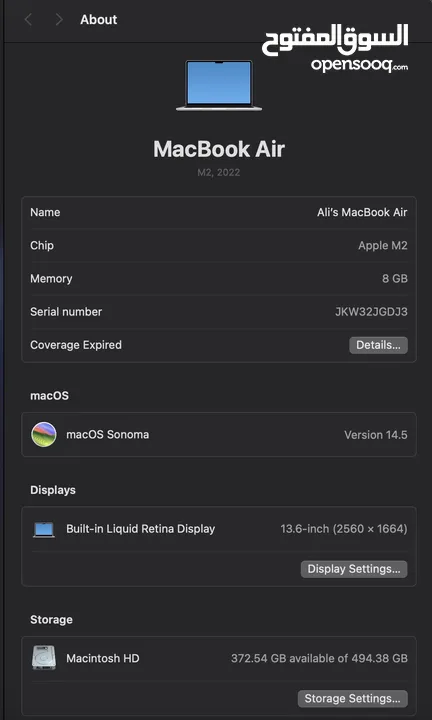Viewport: 432px width, 720px height.
Task: Go forward with the right chevron arrow
Action: [59, 20]
